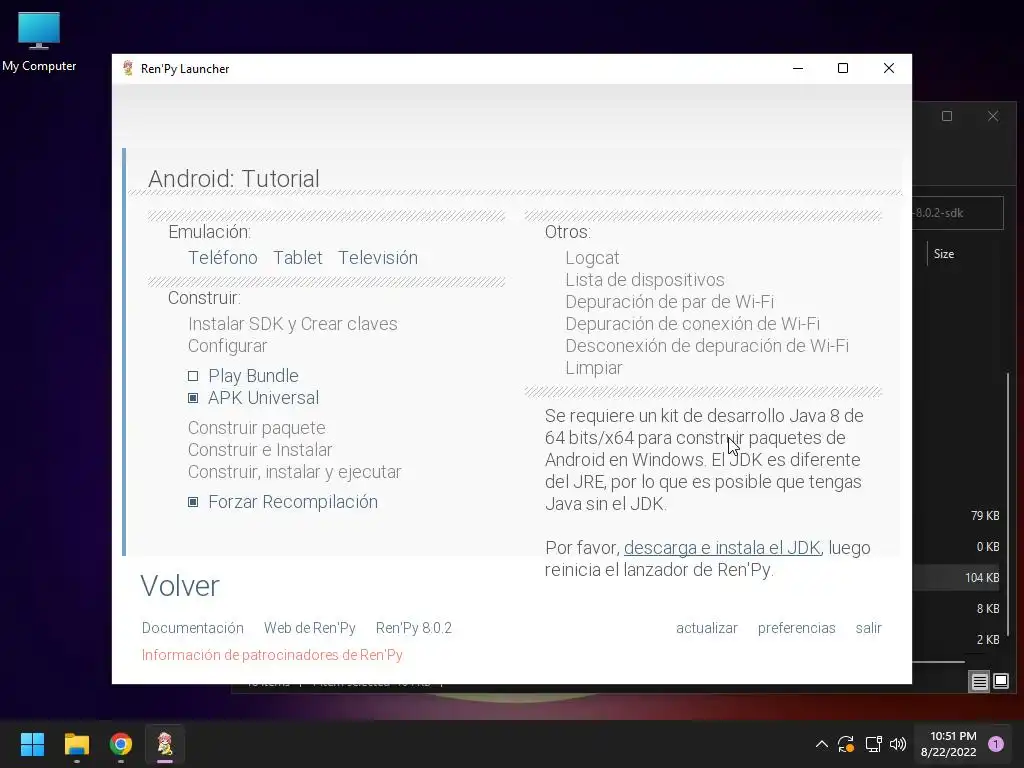Screen dimensions: 1024x768
Task: Close the Ren'Py Launcher window
Action: 888,69
